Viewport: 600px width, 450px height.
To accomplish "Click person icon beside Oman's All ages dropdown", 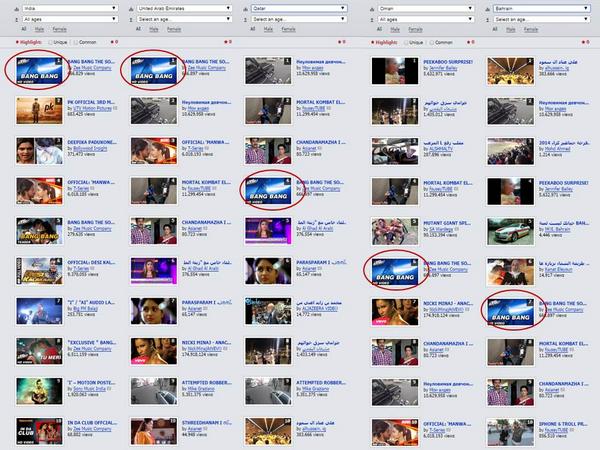I will point(372,19).
